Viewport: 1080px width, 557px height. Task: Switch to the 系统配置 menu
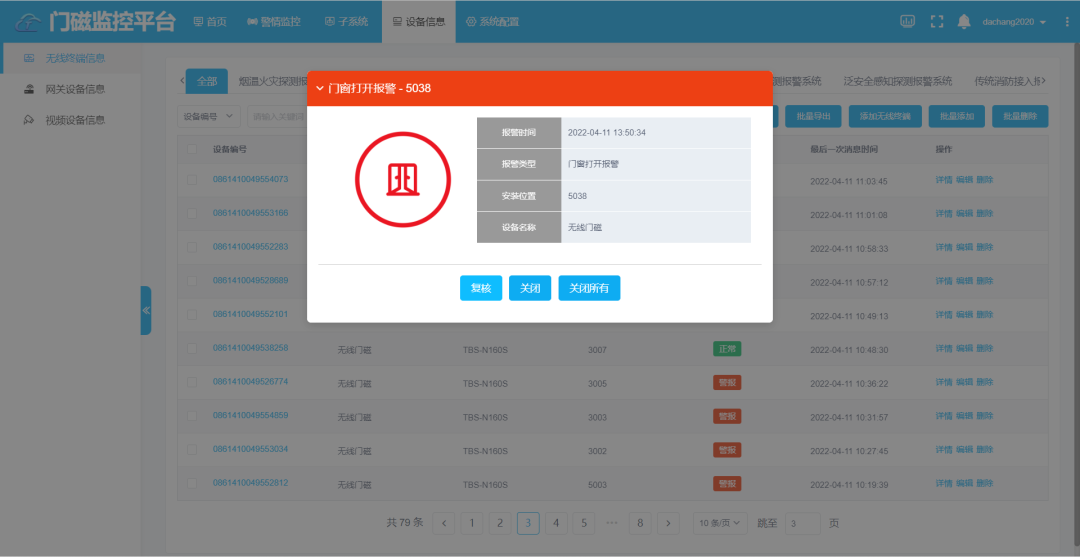(x=492, y=21)
